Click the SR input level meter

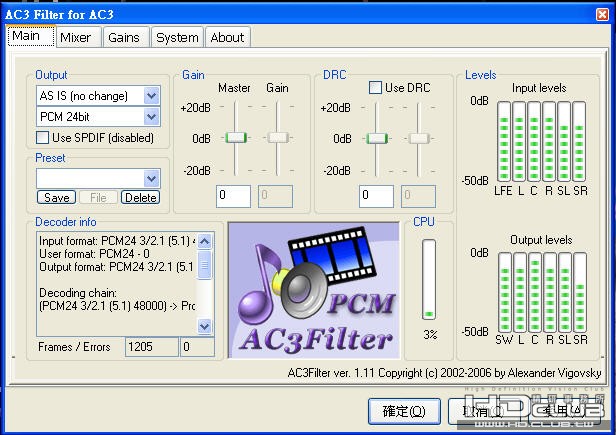pyautogui.click(x=579, y=141)
